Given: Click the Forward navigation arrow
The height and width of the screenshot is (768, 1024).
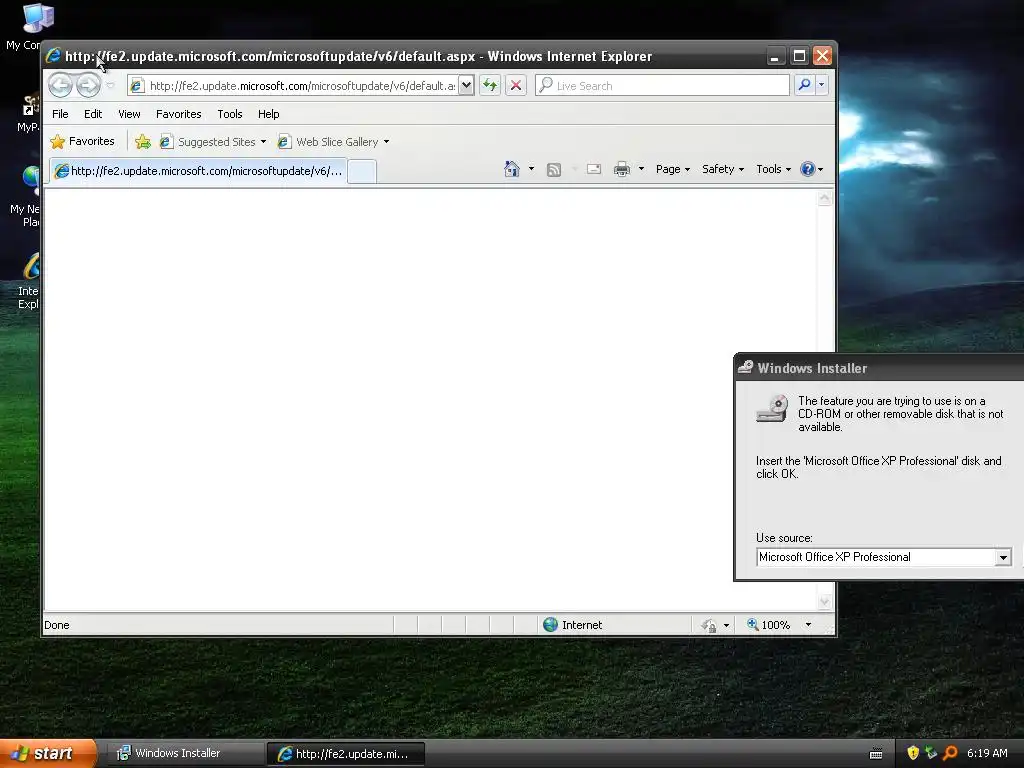Looking at the screenshot, I should (88, 85).
